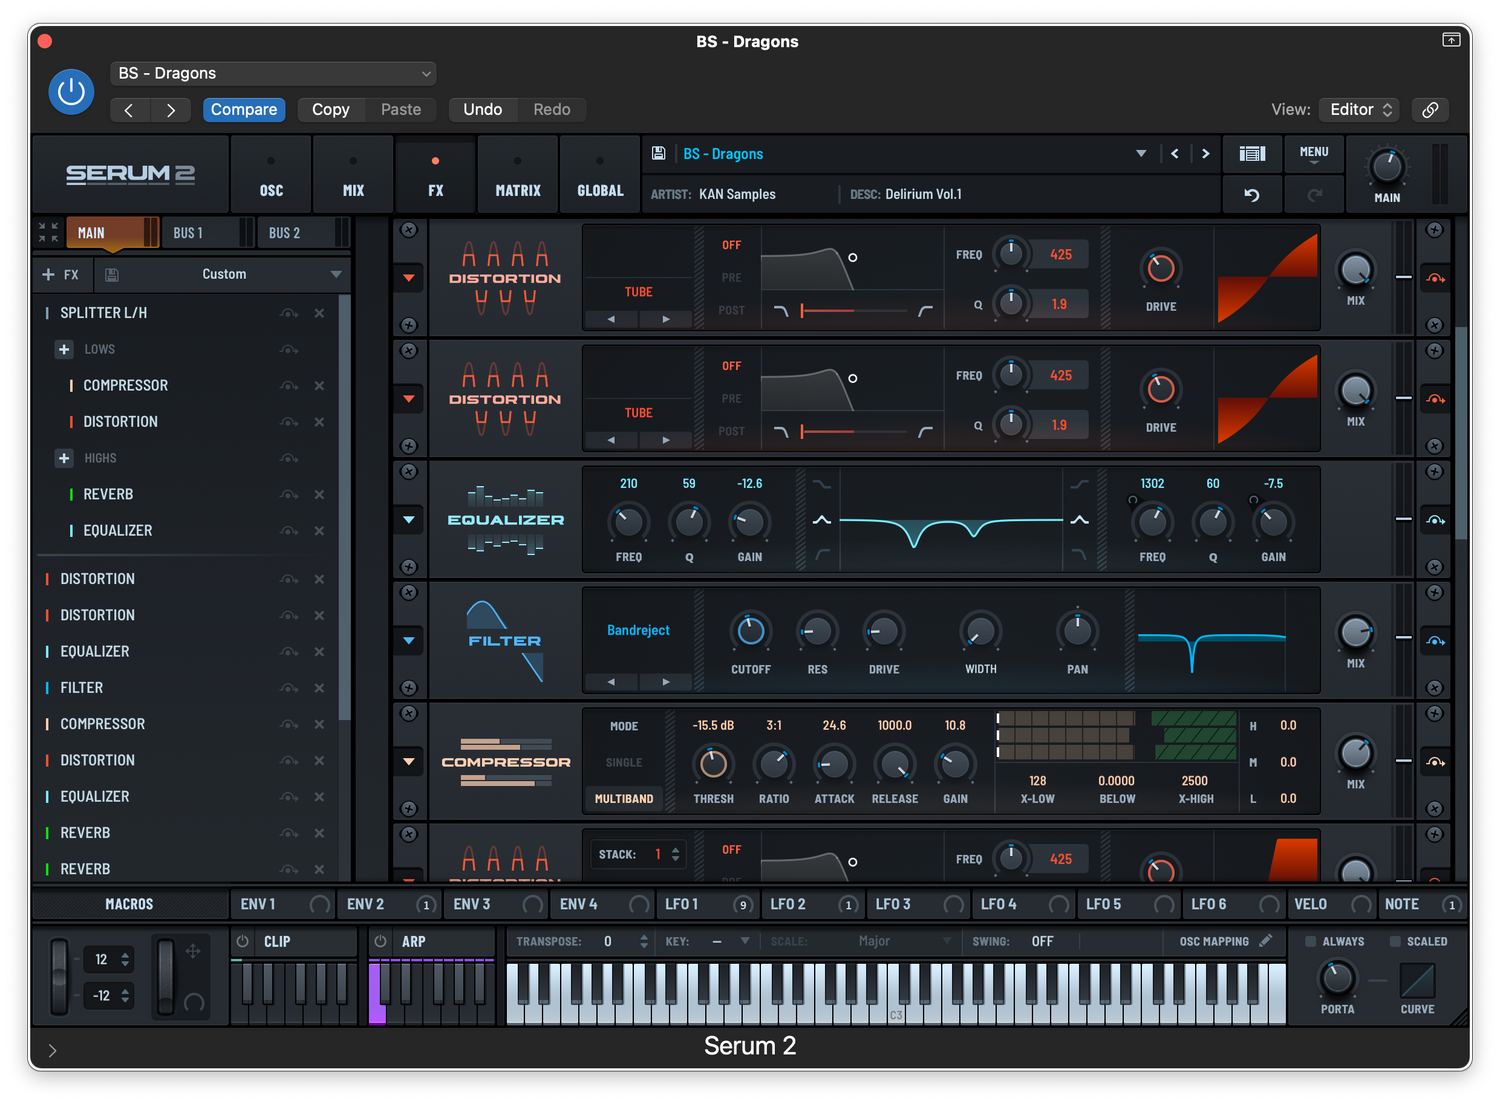This screenshot has width=1500, height=1104.
Task: Click the Filter CUTOFF knob
Action: pos(750,631)
